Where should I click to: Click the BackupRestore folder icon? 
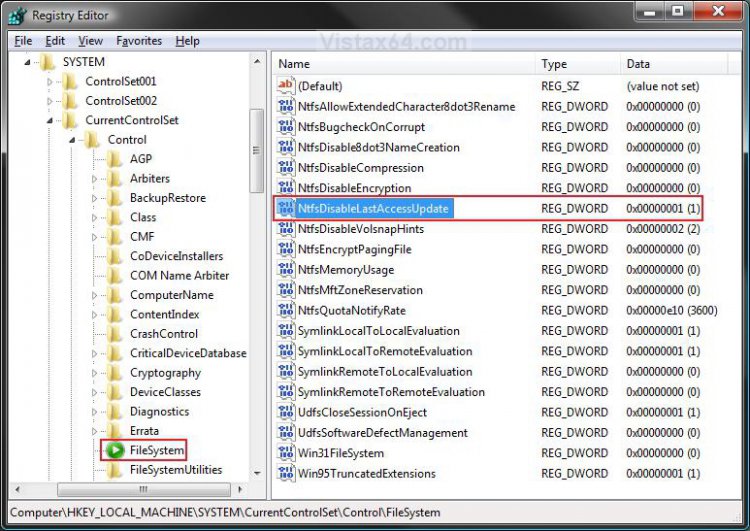pos(115,198)
